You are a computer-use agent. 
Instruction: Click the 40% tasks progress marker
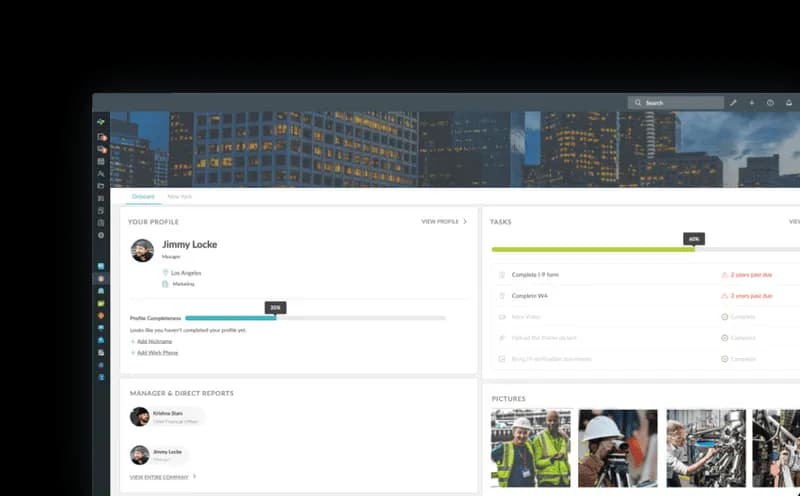pyautogui.click(x=694, y=239)
